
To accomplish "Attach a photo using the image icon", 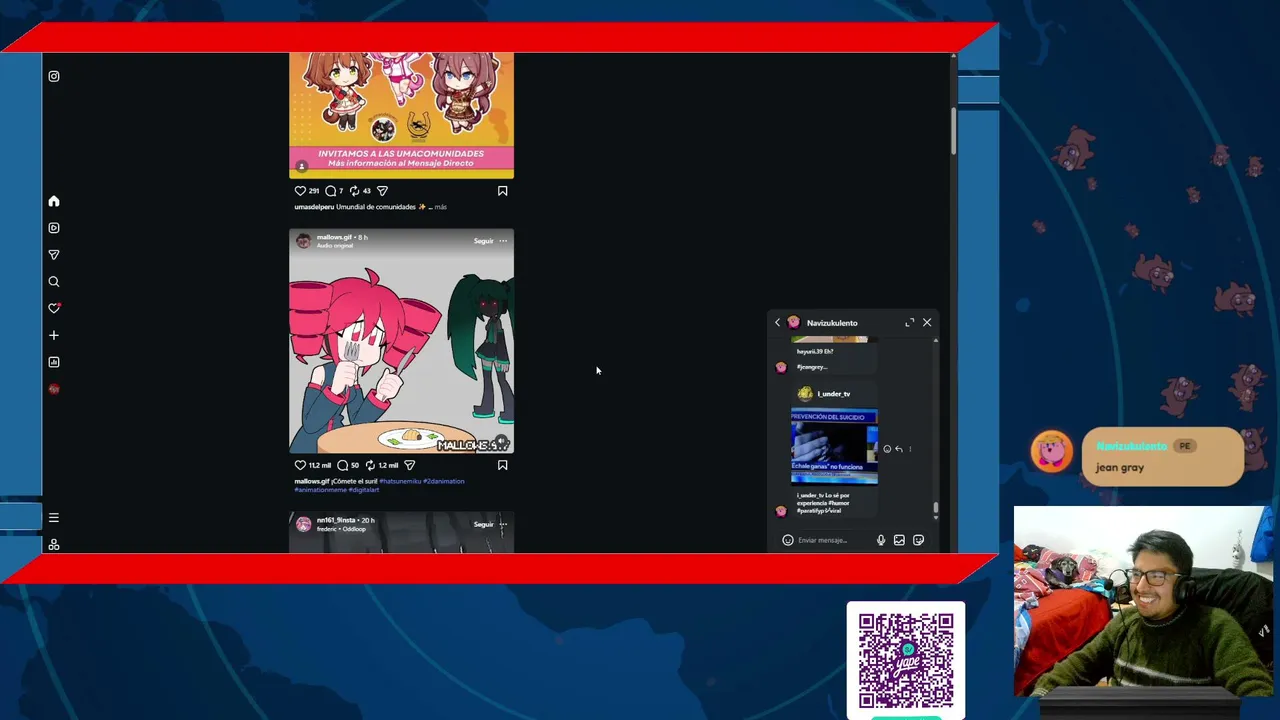I will pyautogui.click(x=899, y=540).
